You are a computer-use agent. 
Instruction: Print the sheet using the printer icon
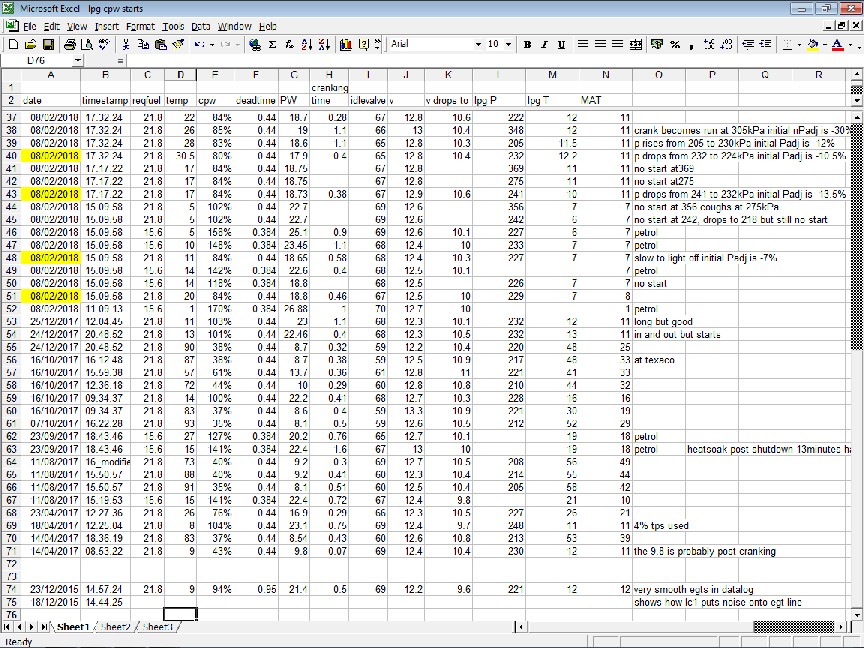click(x=69, y=45)
